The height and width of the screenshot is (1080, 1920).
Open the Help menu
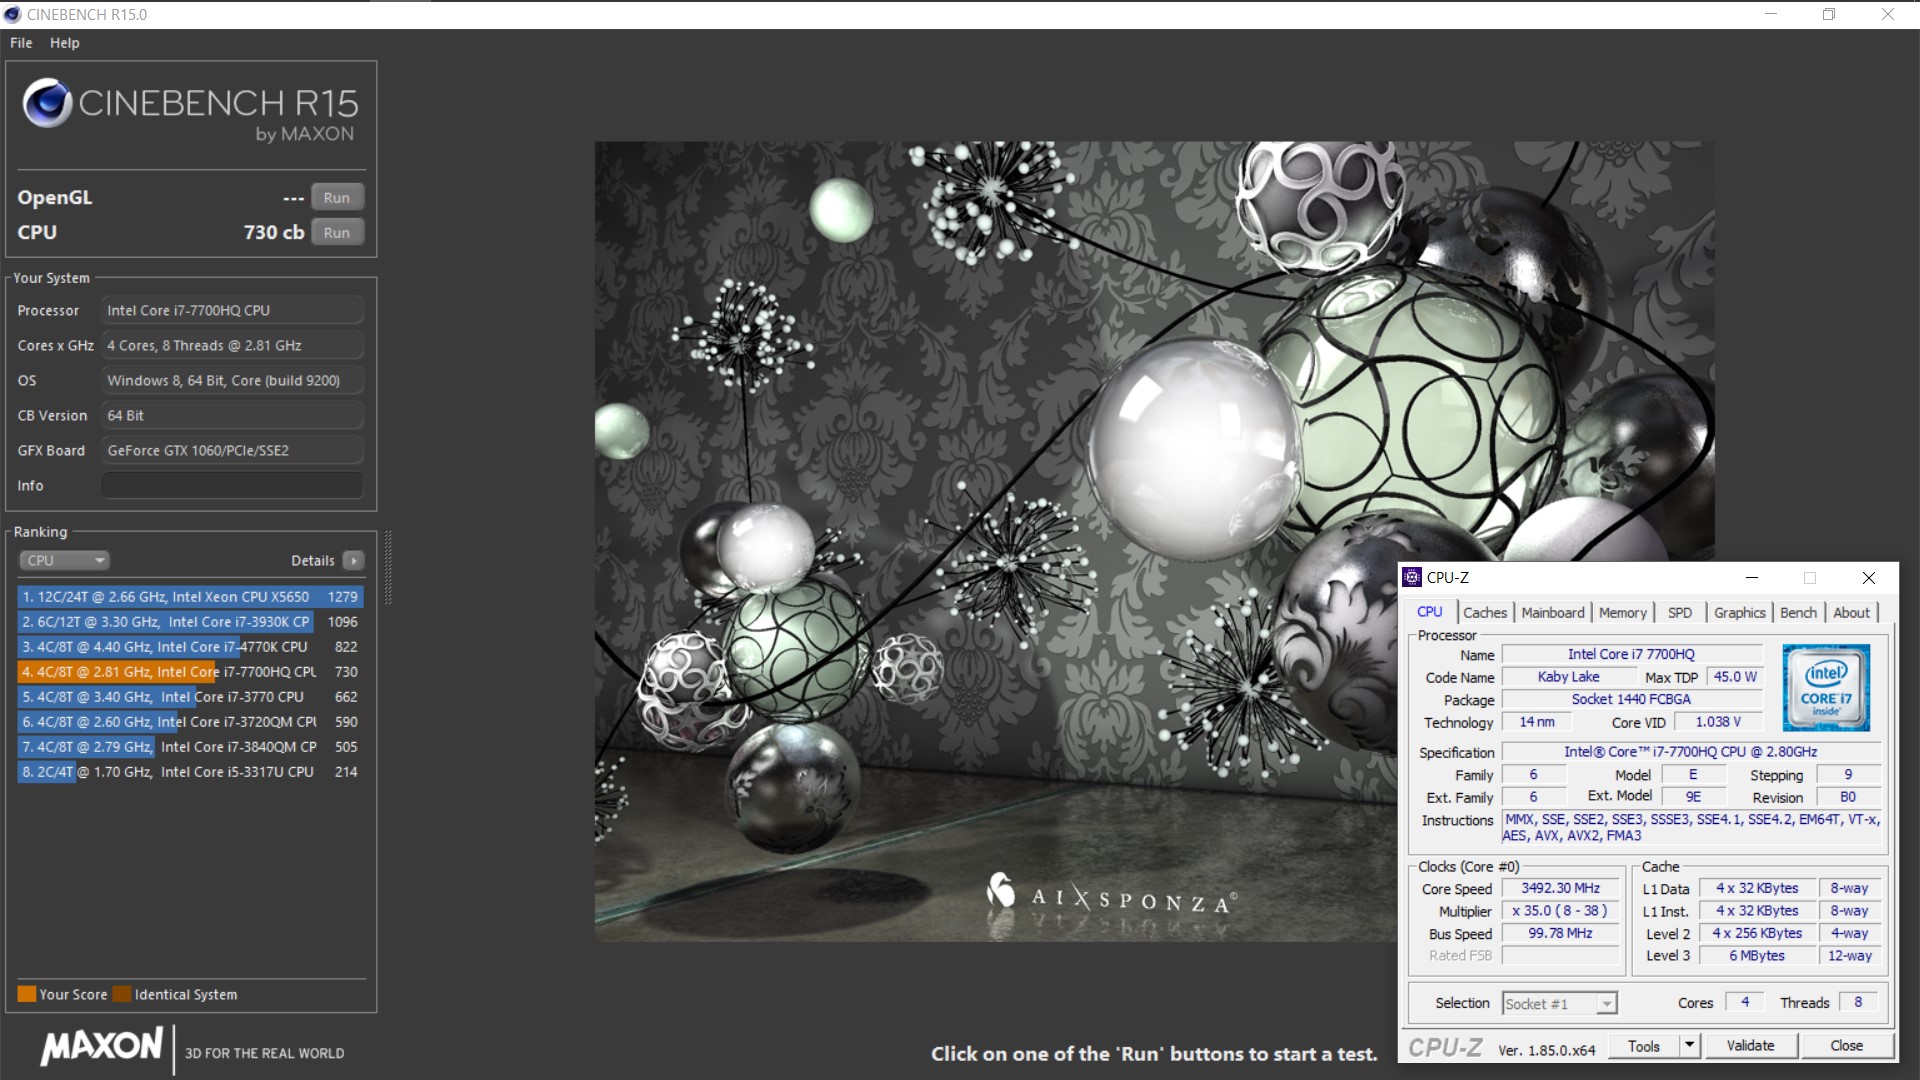(64, 43)
